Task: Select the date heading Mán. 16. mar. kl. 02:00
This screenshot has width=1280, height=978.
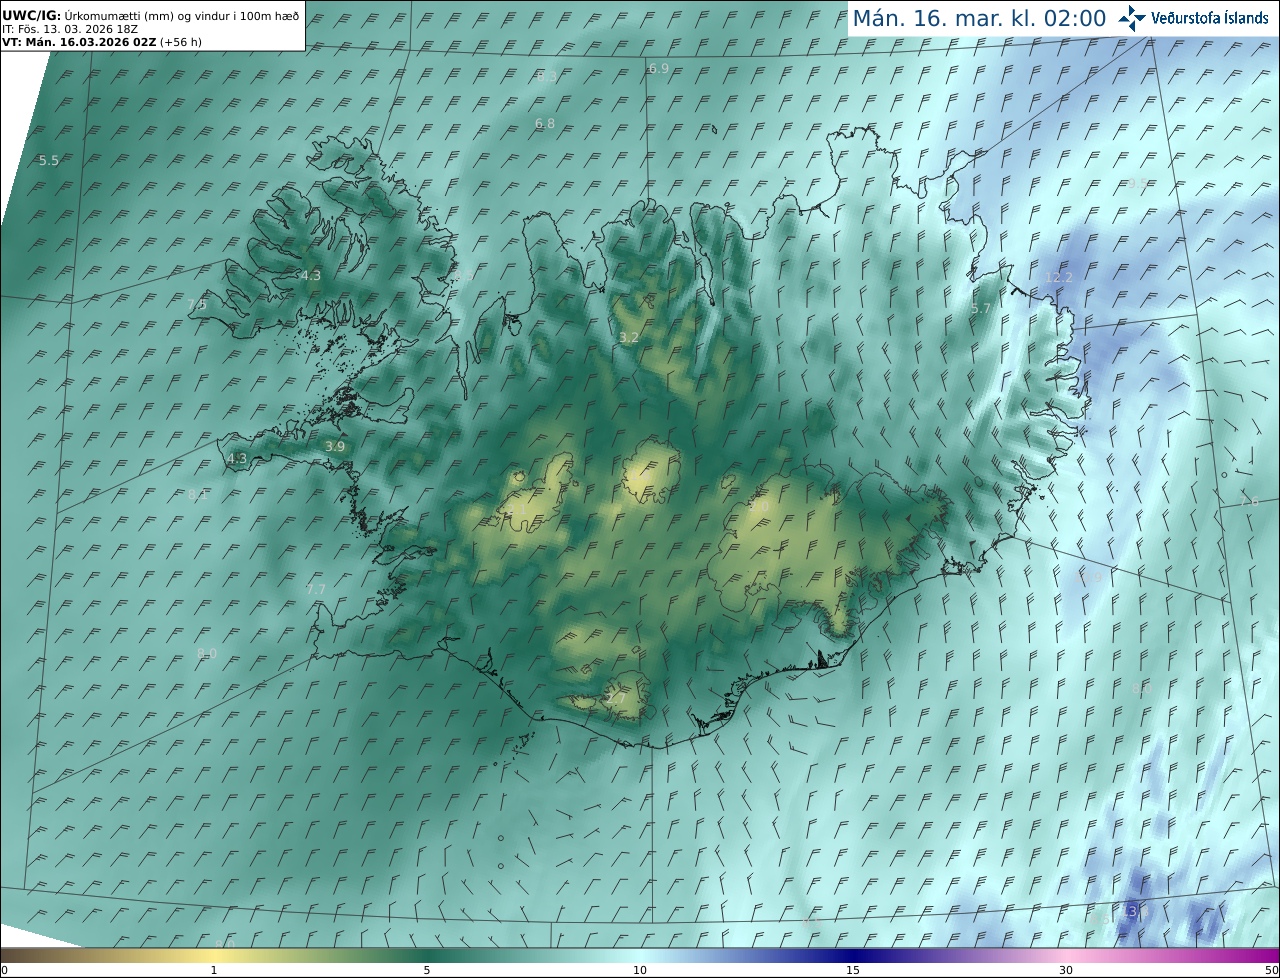Action: point(979,18)
